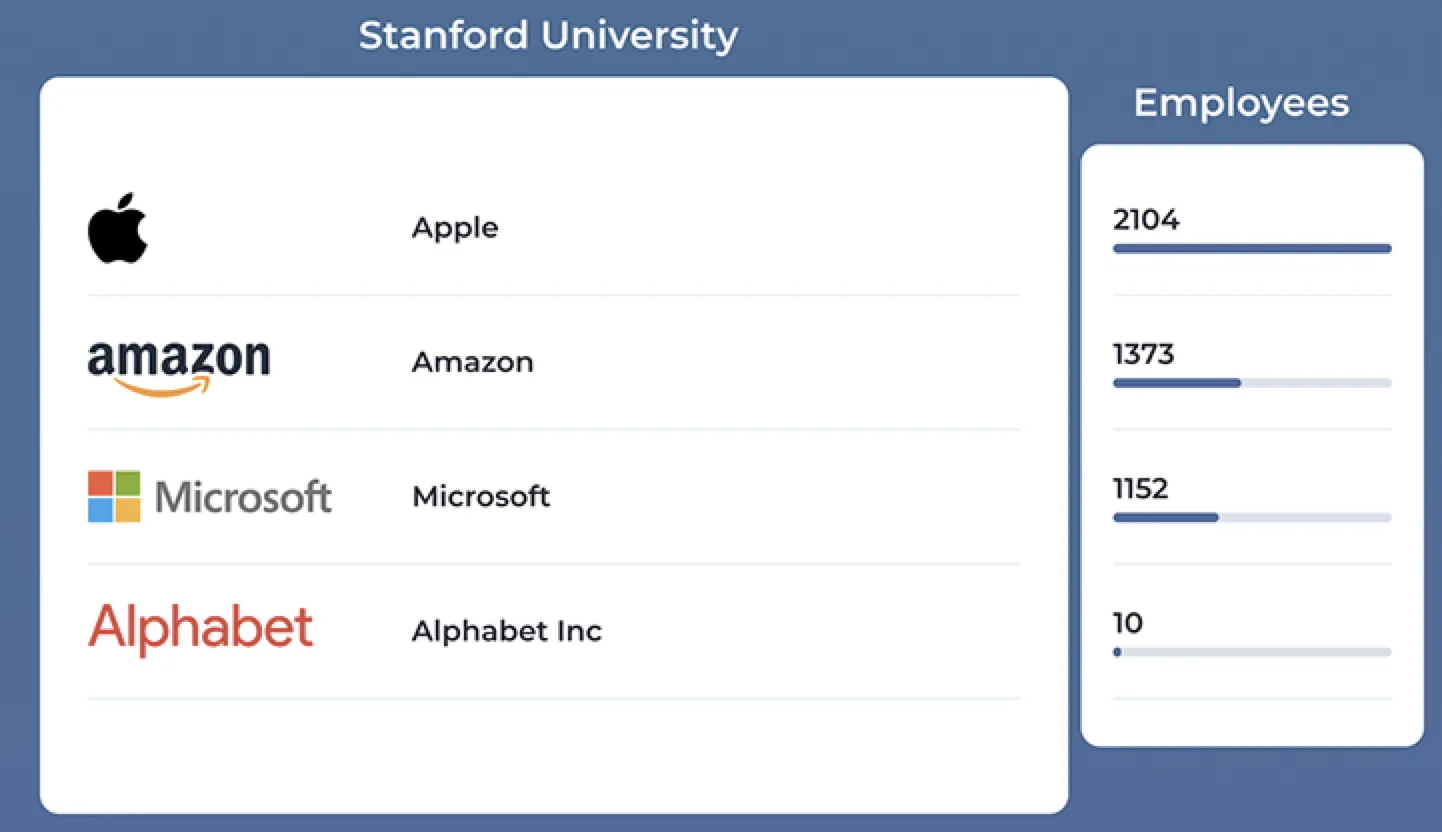The height and width of the screenshot is (832, 1442).
Task: Click the Microsoft logo
Action: coord(210,497)
